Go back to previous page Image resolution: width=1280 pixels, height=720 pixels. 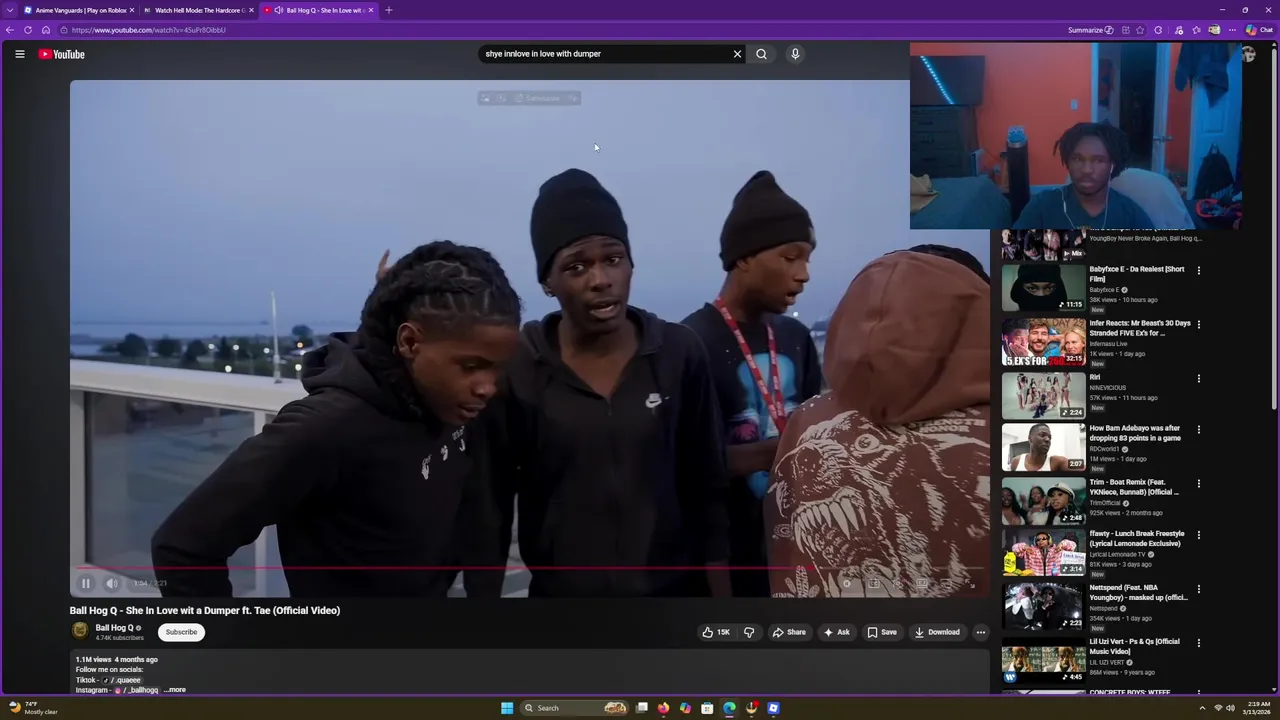10,30
